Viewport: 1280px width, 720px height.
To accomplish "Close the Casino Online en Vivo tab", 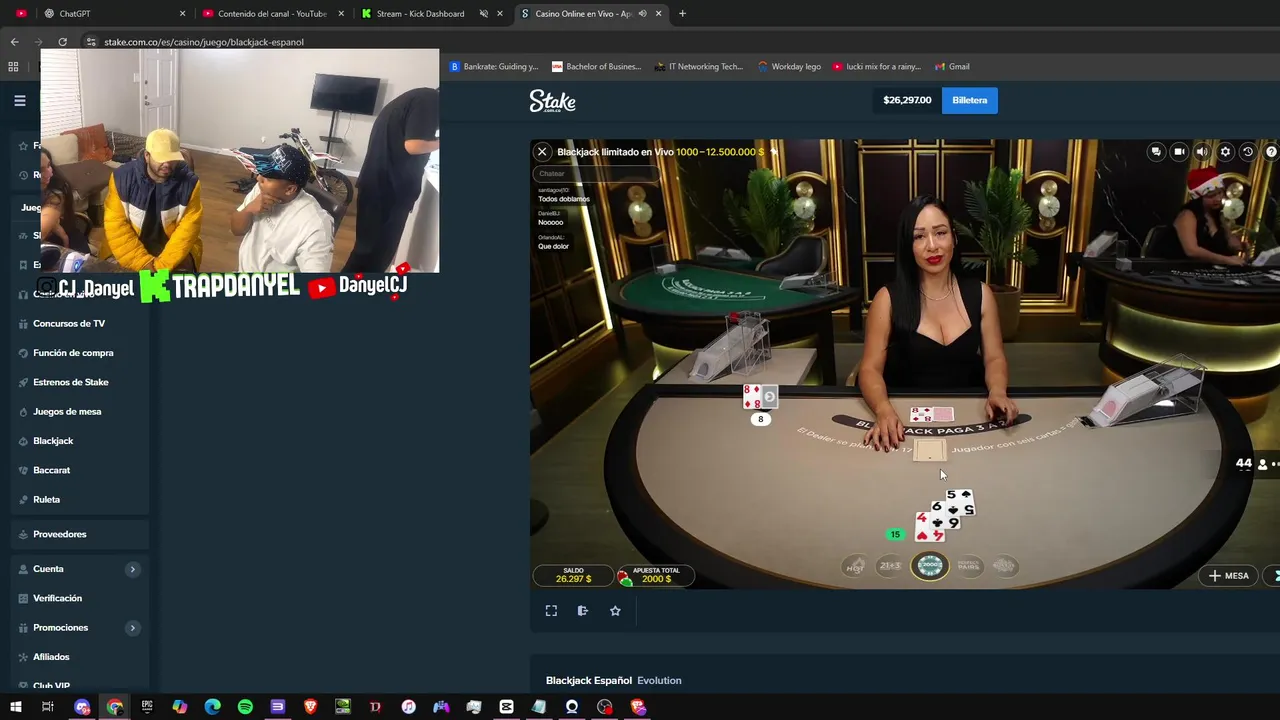I will 658,14.
